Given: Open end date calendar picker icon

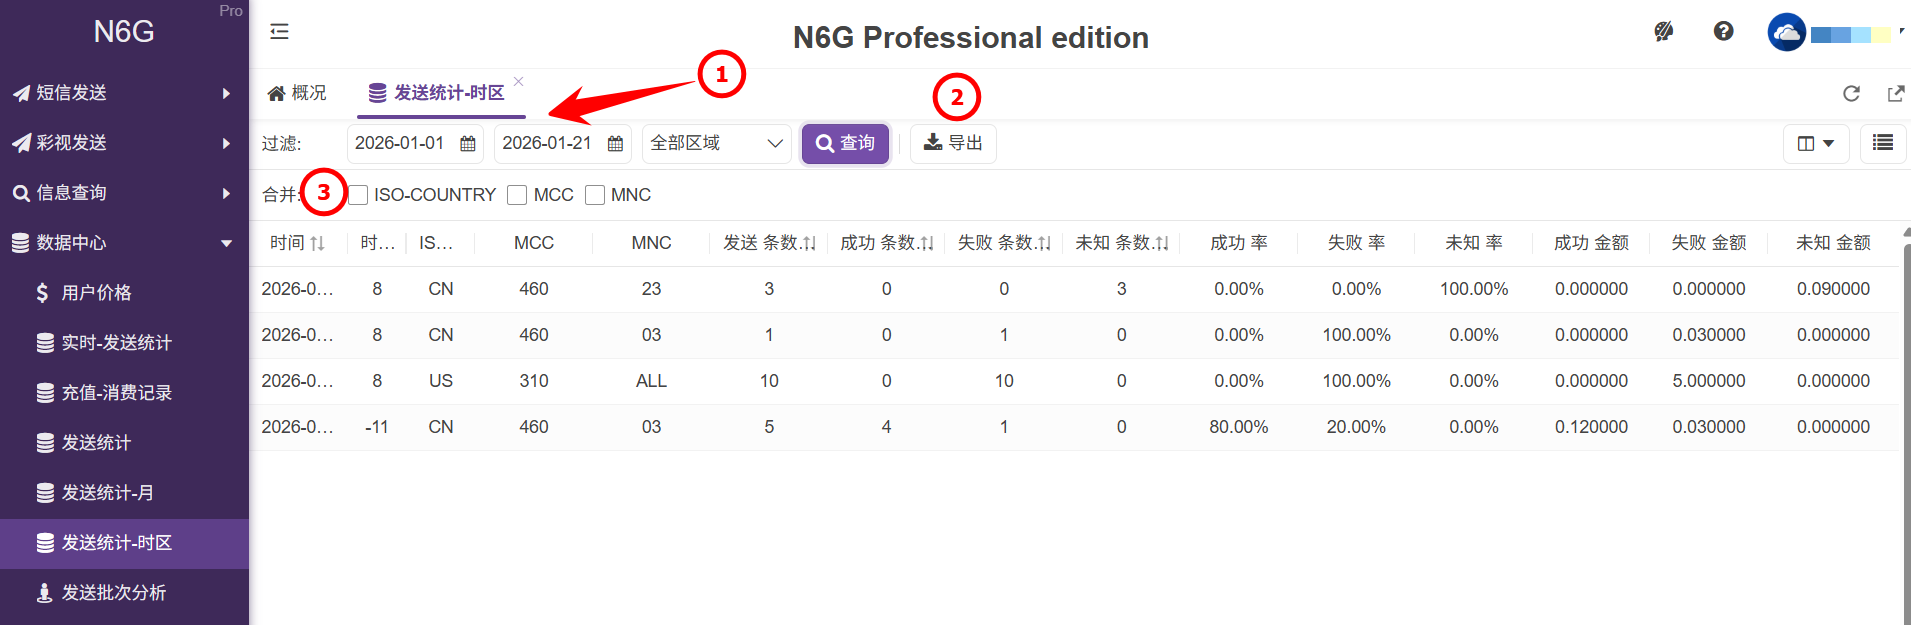Looking at the screenshot, I should tap(616, 144).
